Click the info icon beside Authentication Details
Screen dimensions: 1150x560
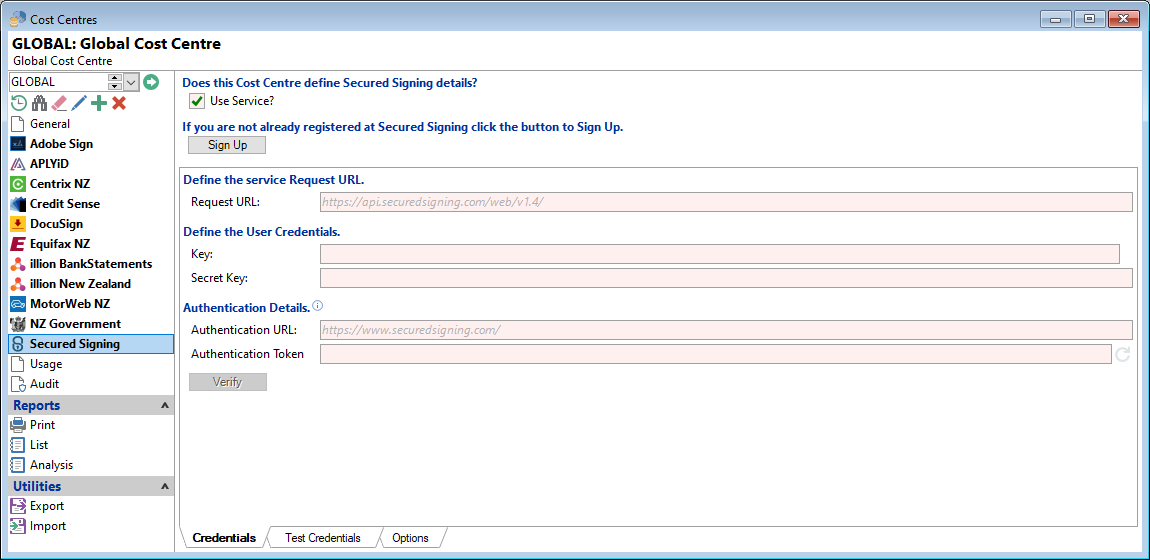click(318, 306)
